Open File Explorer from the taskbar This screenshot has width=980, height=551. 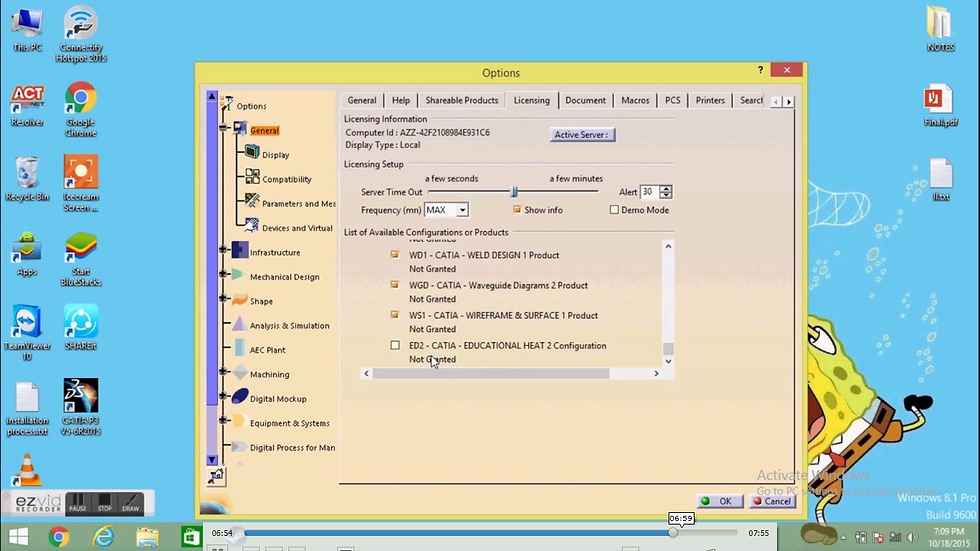click(x=148, y=537)
